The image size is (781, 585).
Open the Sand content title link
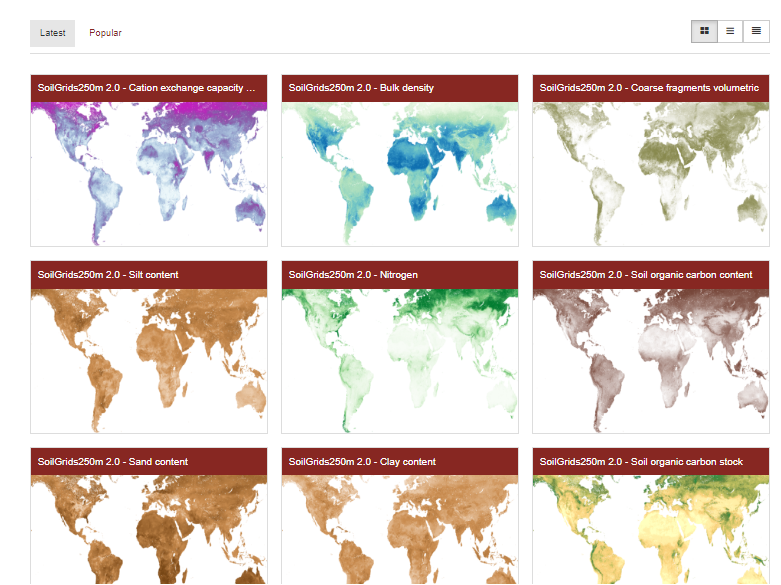[x=112, y=462]
